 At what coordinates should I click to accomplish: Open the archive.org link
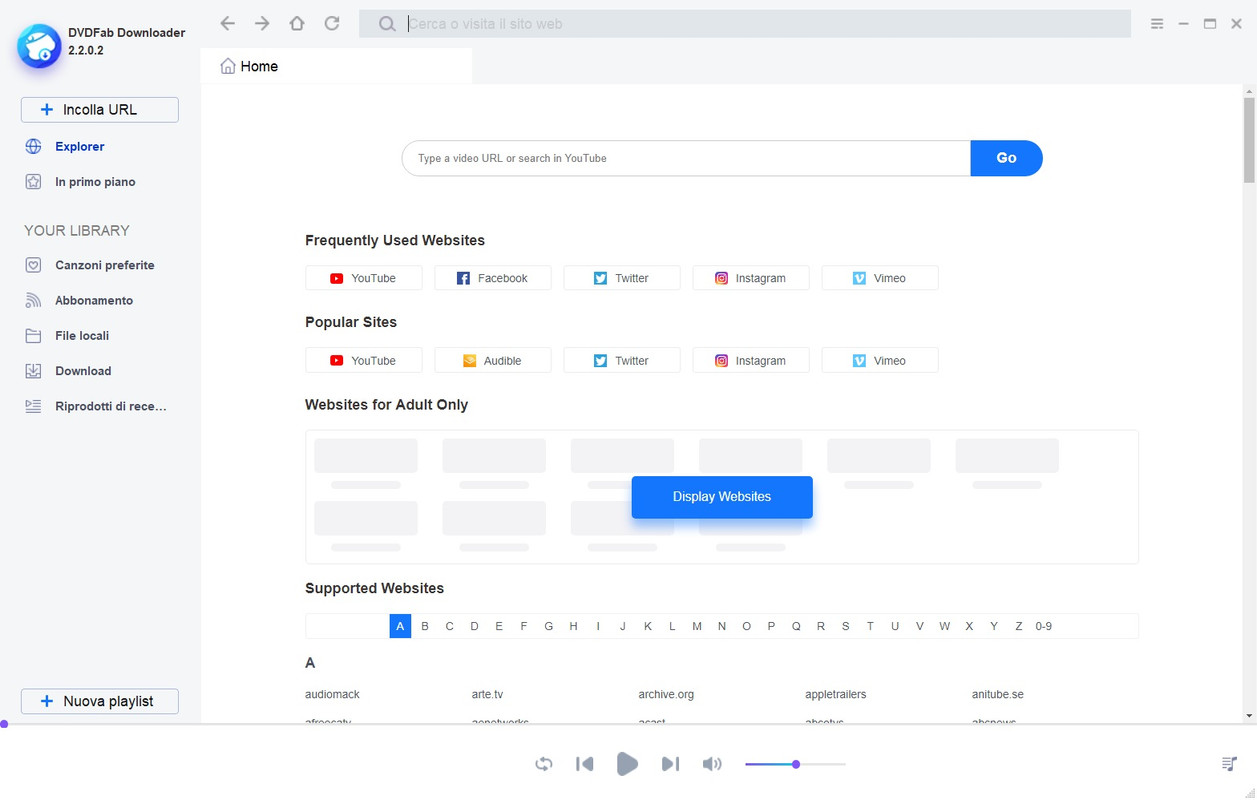[666, 694]
